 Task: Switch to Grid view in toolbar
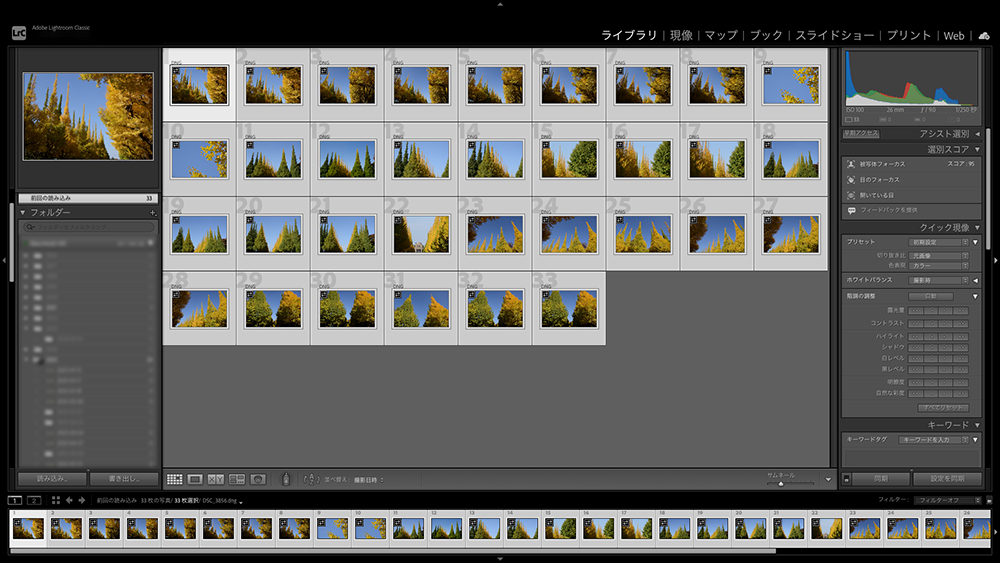[x=175, y=479]
